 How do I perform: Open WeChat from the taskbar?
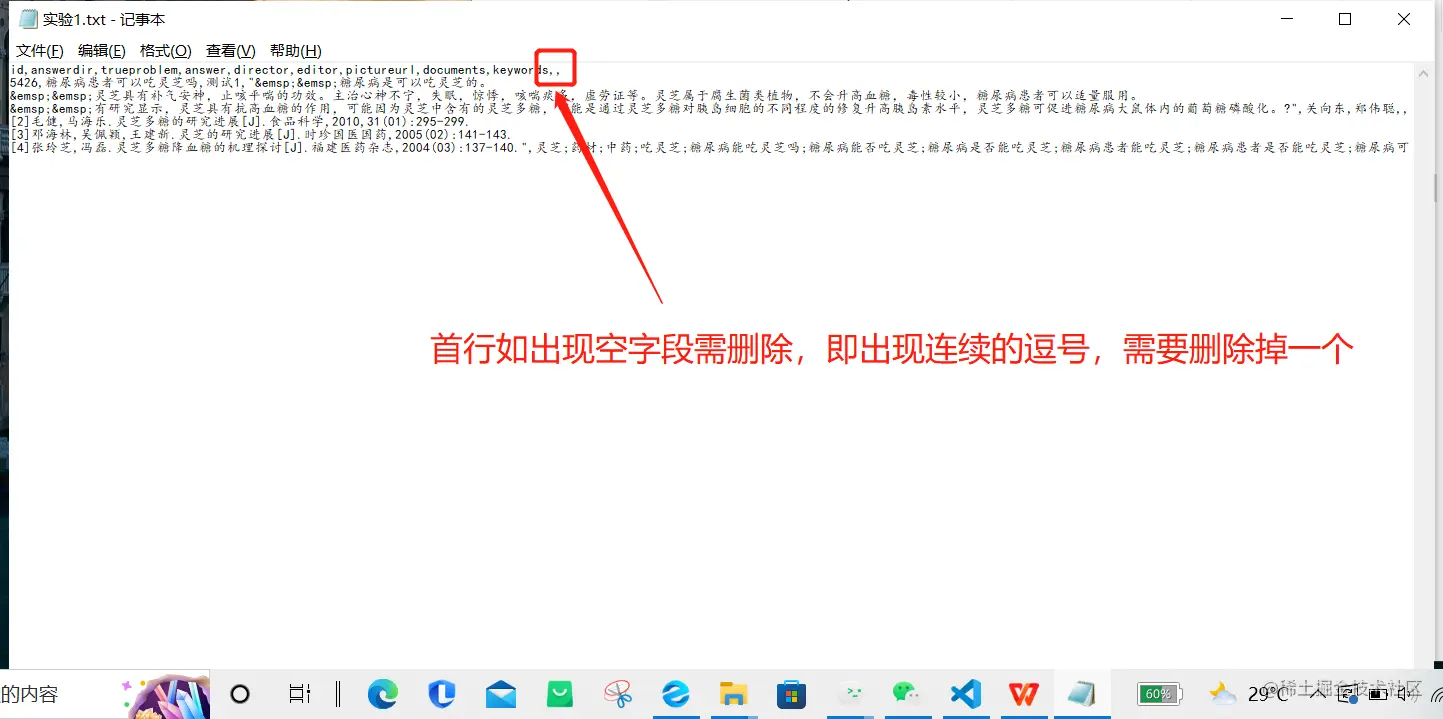pyautogui.click(x=907, y=694)
